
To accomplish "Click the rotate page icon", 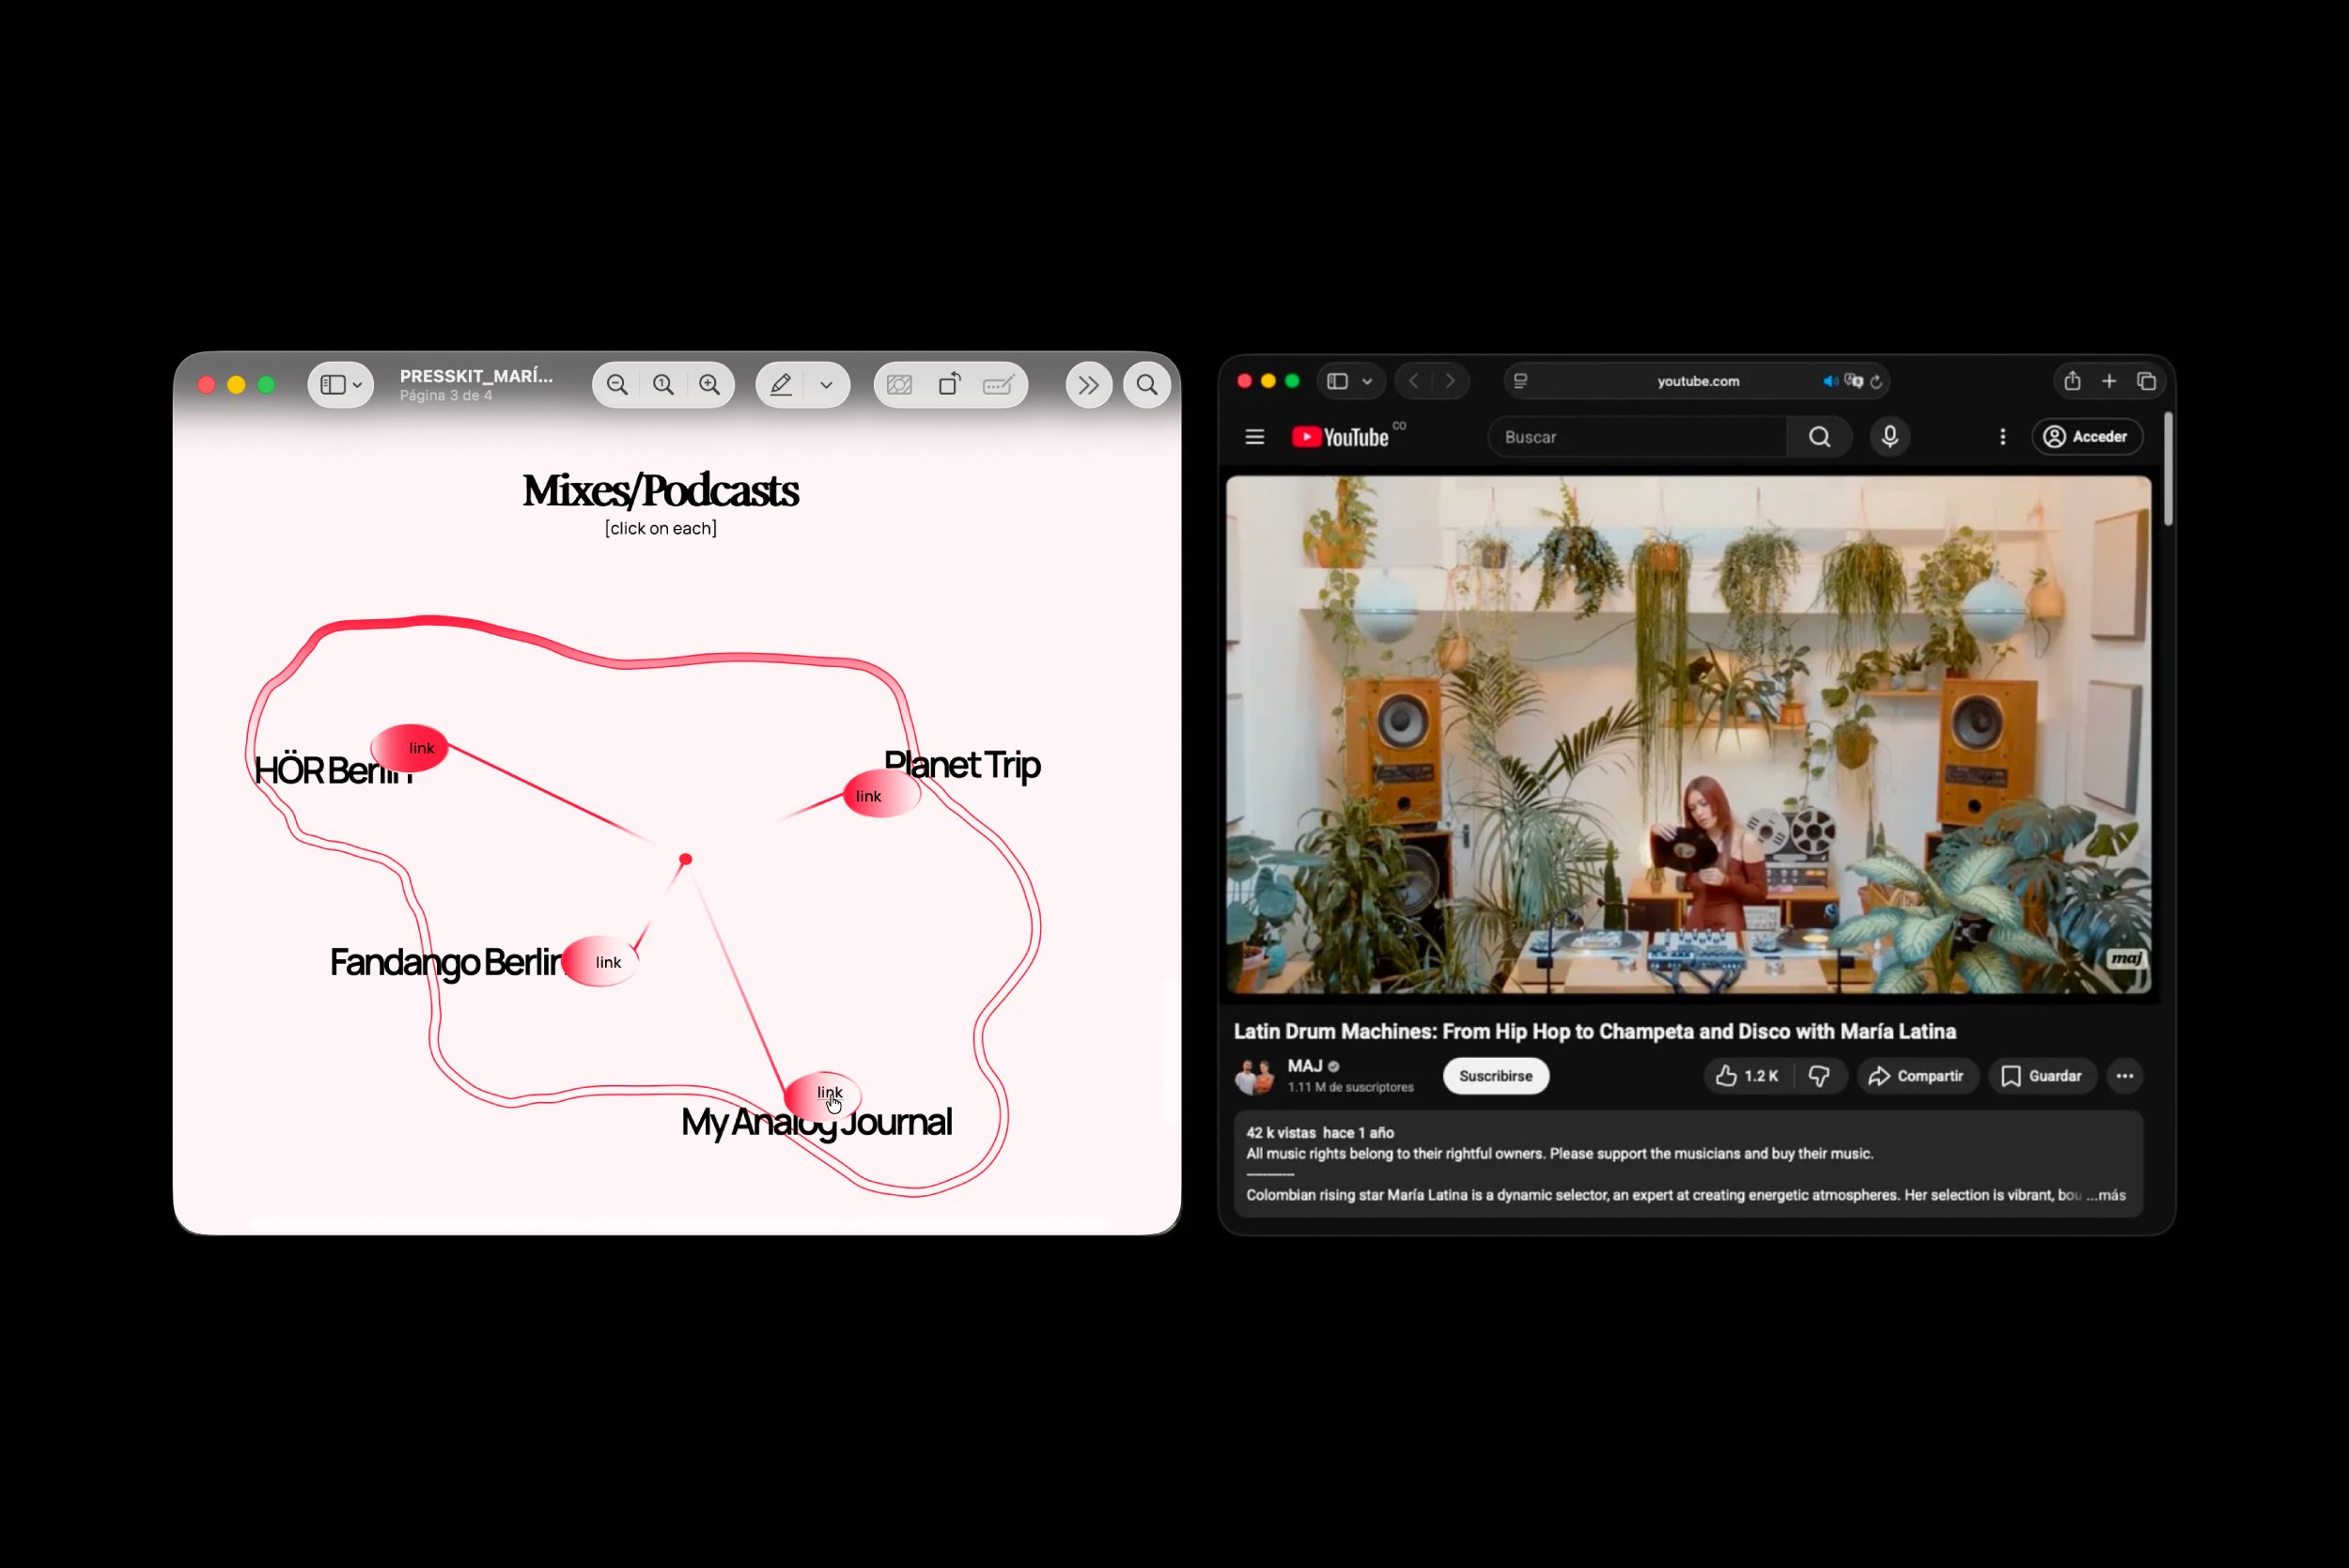I will 949,385.
